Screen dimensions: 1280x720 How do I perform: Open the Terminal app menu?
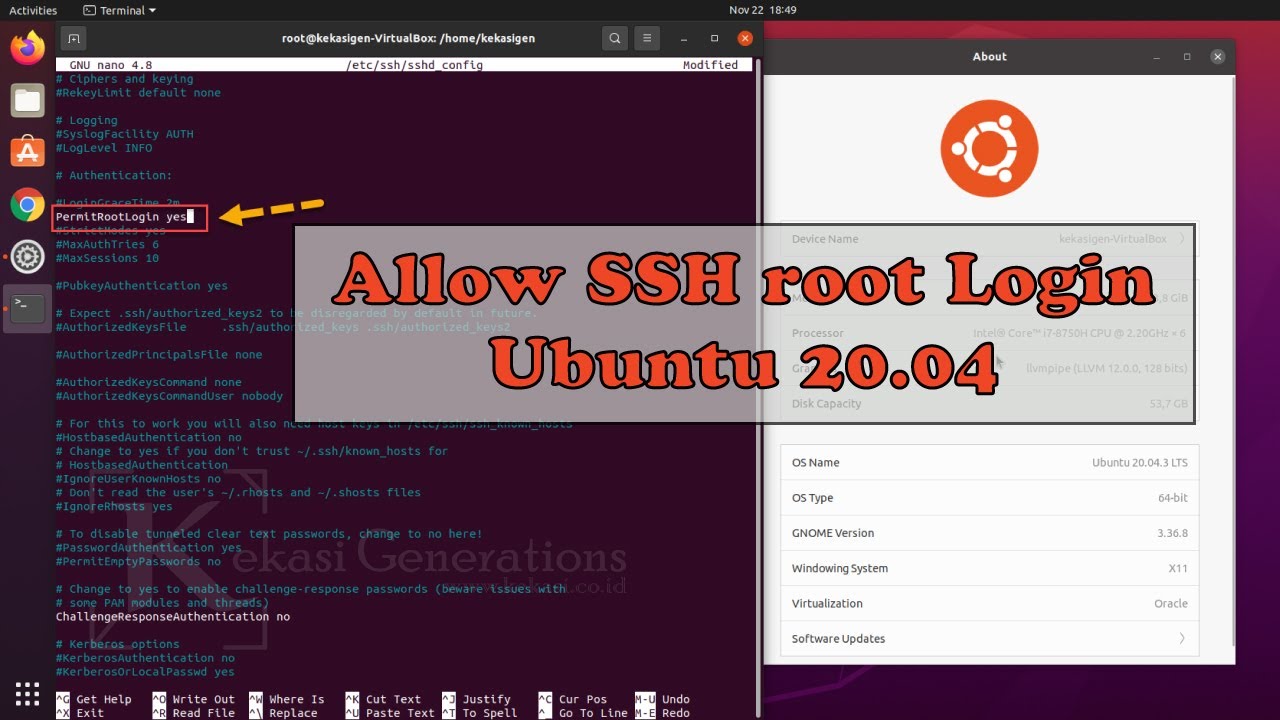(x=120, y=10)
